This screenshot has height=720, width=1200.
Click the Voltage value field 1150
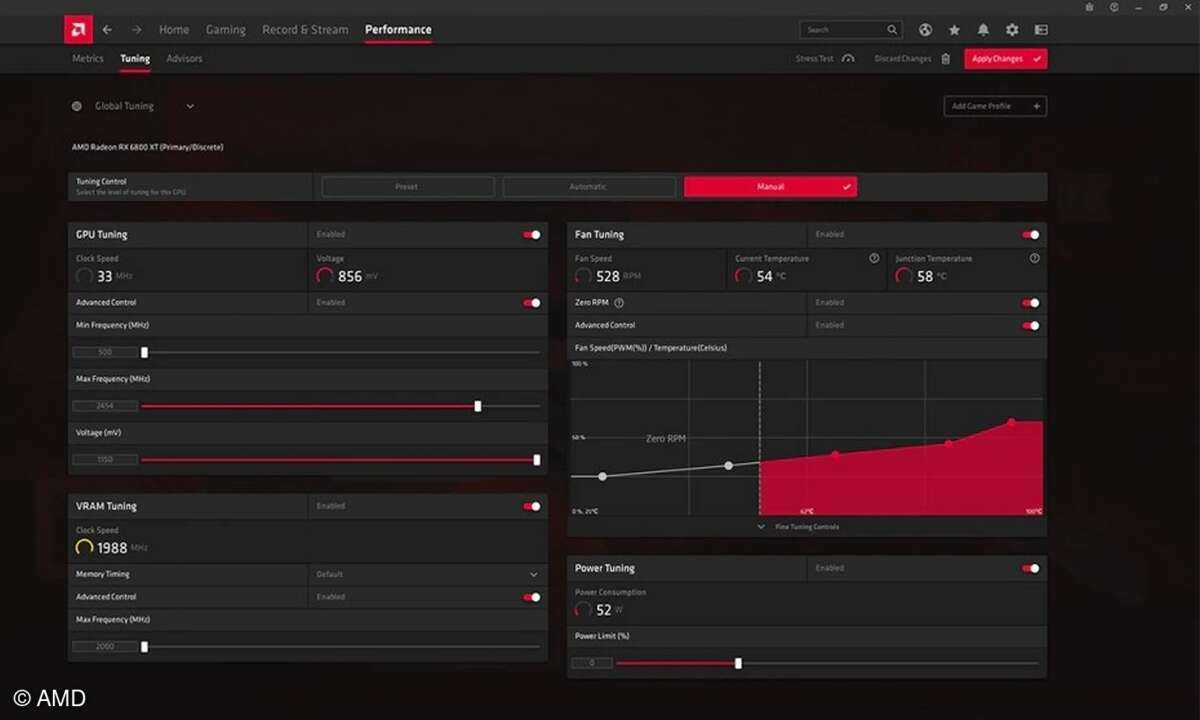tap(105, 460)
